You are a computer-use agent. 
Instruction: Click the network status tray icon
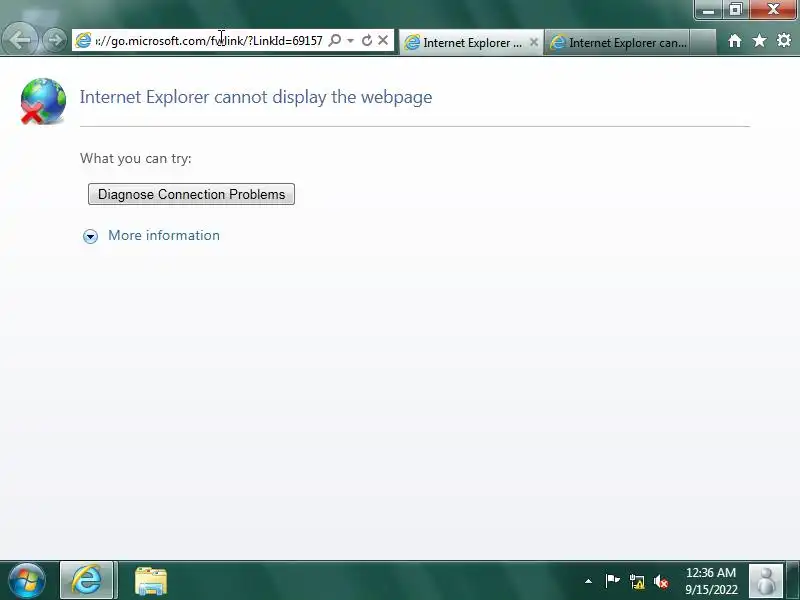coord(637,582)
